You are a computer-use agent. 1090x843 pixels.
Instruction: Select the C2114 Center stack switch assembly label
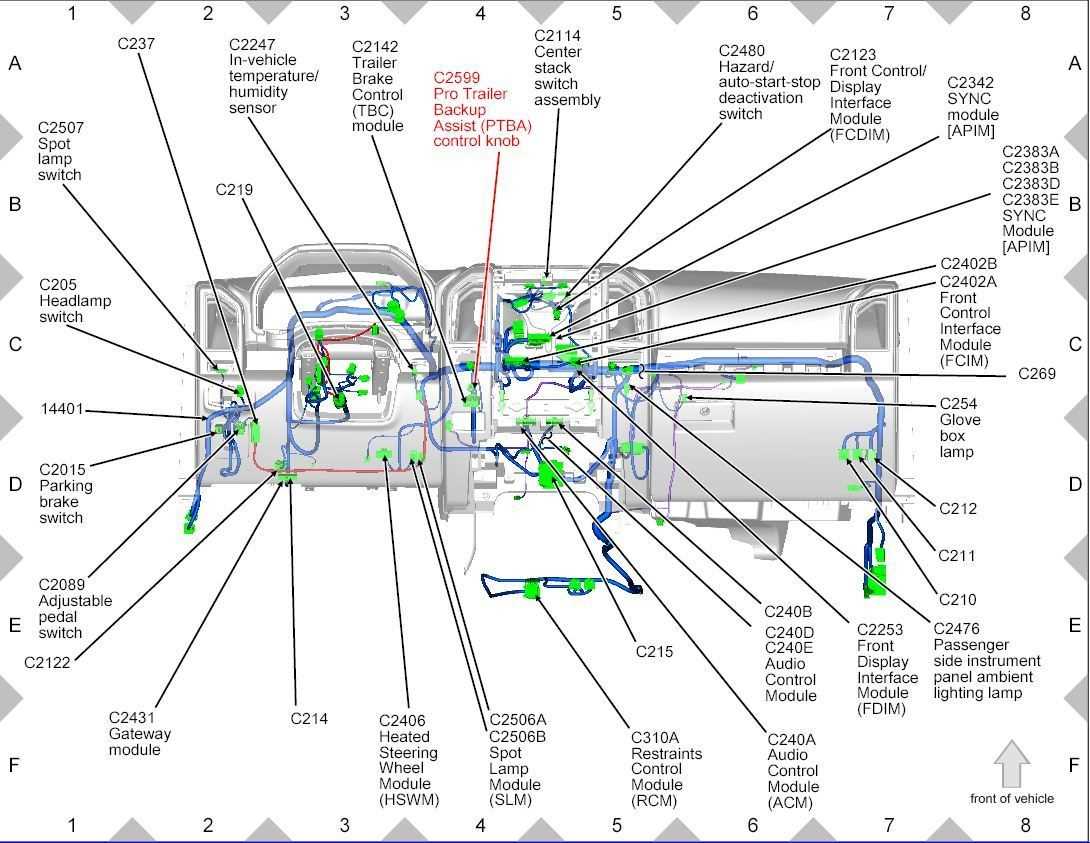pos(567,67)
